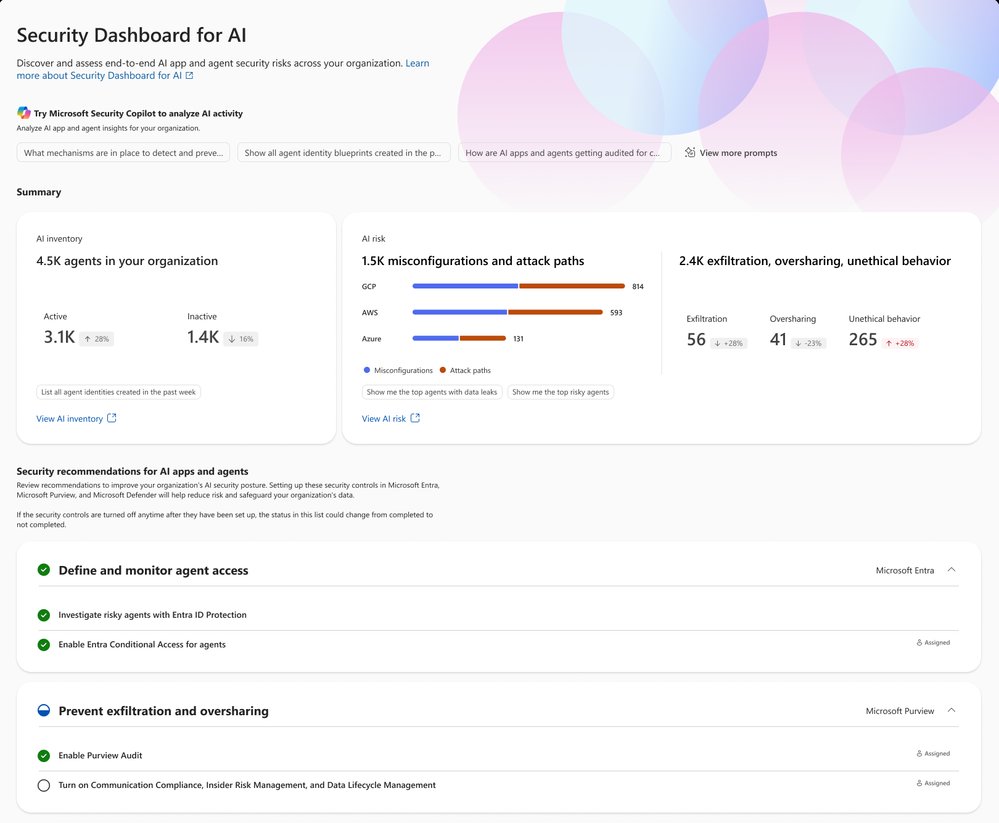The height and width of the screenshot is (823, 999).
Task: Click green check icon next to Enable Purview Audit
Action: [x=43, y=755]
